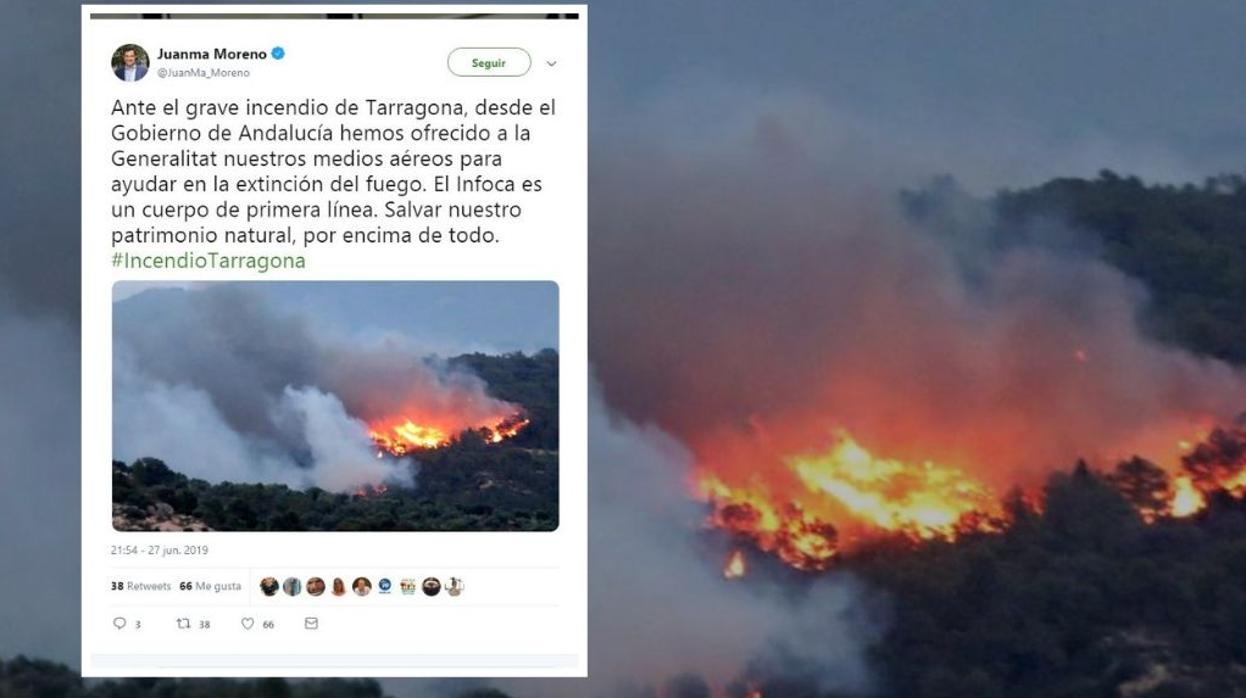The width and height of the screenshot is (1246, 698).
Task: Enlarge the wildfire photo in tweet
Action: pyautogui.click(x=335, y=406)
